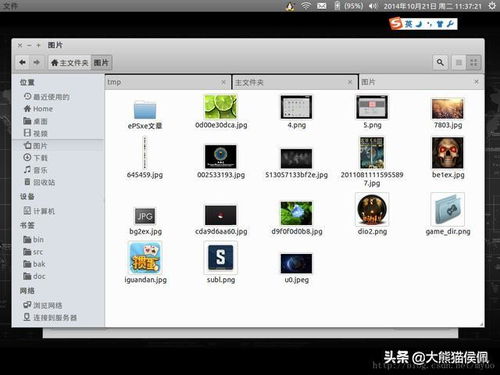The height and width of the screenshot is (375, 500).
Task: Open the Wi-Fi network indicator
Action: (306, 6)
